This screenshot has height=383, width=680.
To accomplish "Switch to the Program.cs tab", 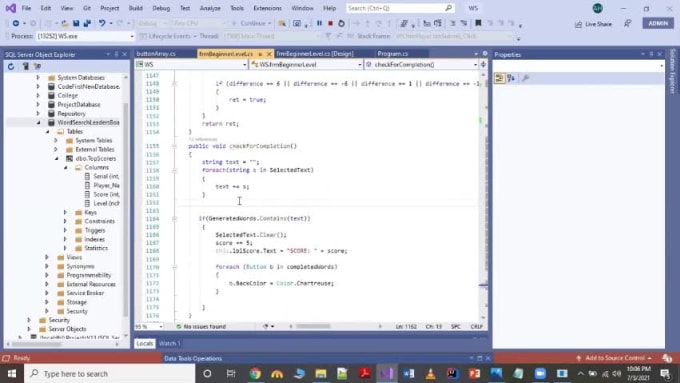I will pos(392,54).
